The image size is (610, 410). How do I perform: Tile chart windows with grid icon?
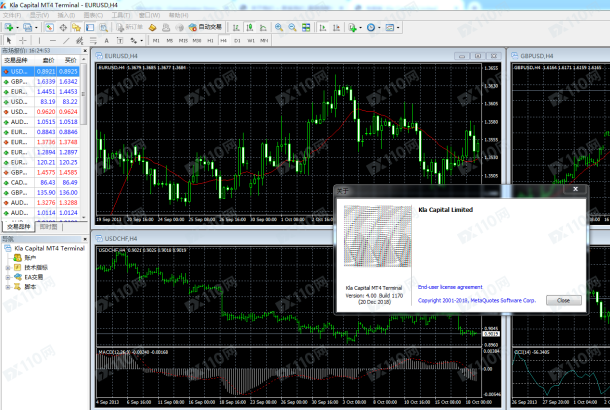pyautogui.click(x=306, y=27)
